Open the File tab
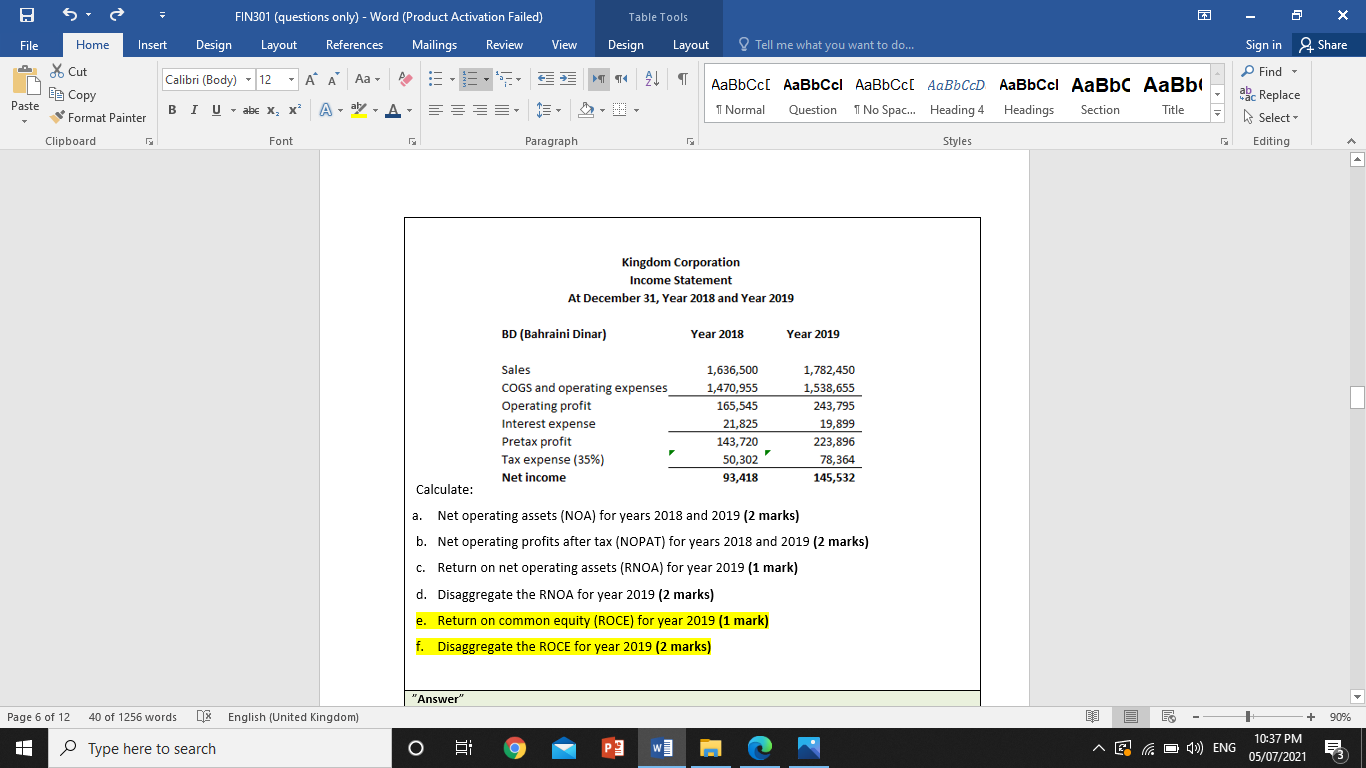1366x768 pixels. point(29,45)
